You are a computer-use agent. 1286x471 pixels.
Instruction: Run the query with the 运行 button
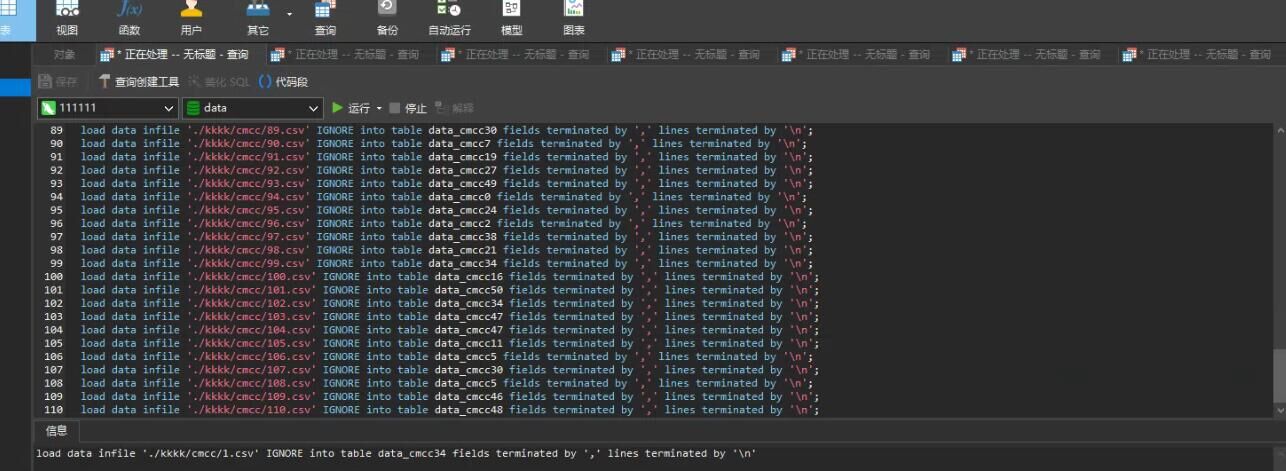(x=351, y=108)
